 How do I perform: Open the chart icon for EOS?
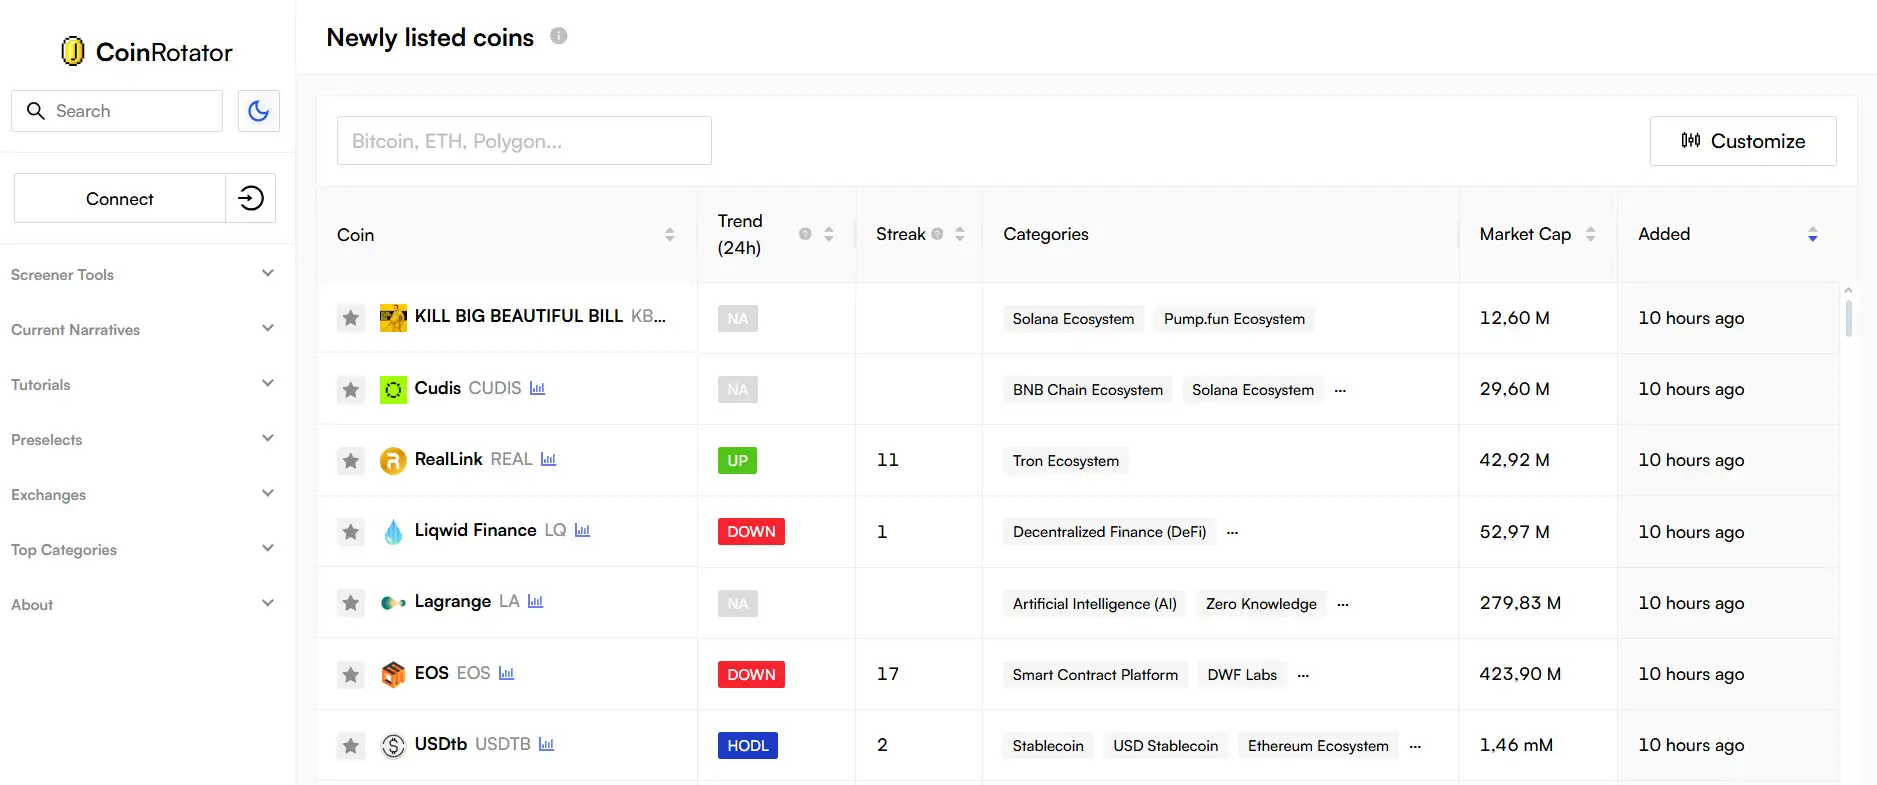click(506, 673)
